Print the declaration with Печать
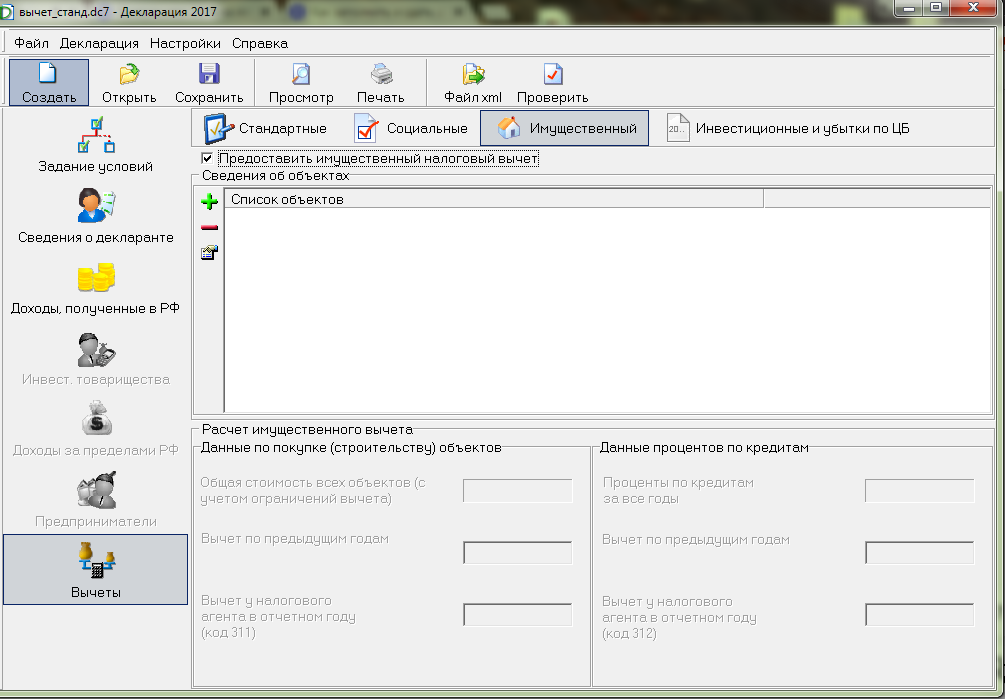 point(381,83)
